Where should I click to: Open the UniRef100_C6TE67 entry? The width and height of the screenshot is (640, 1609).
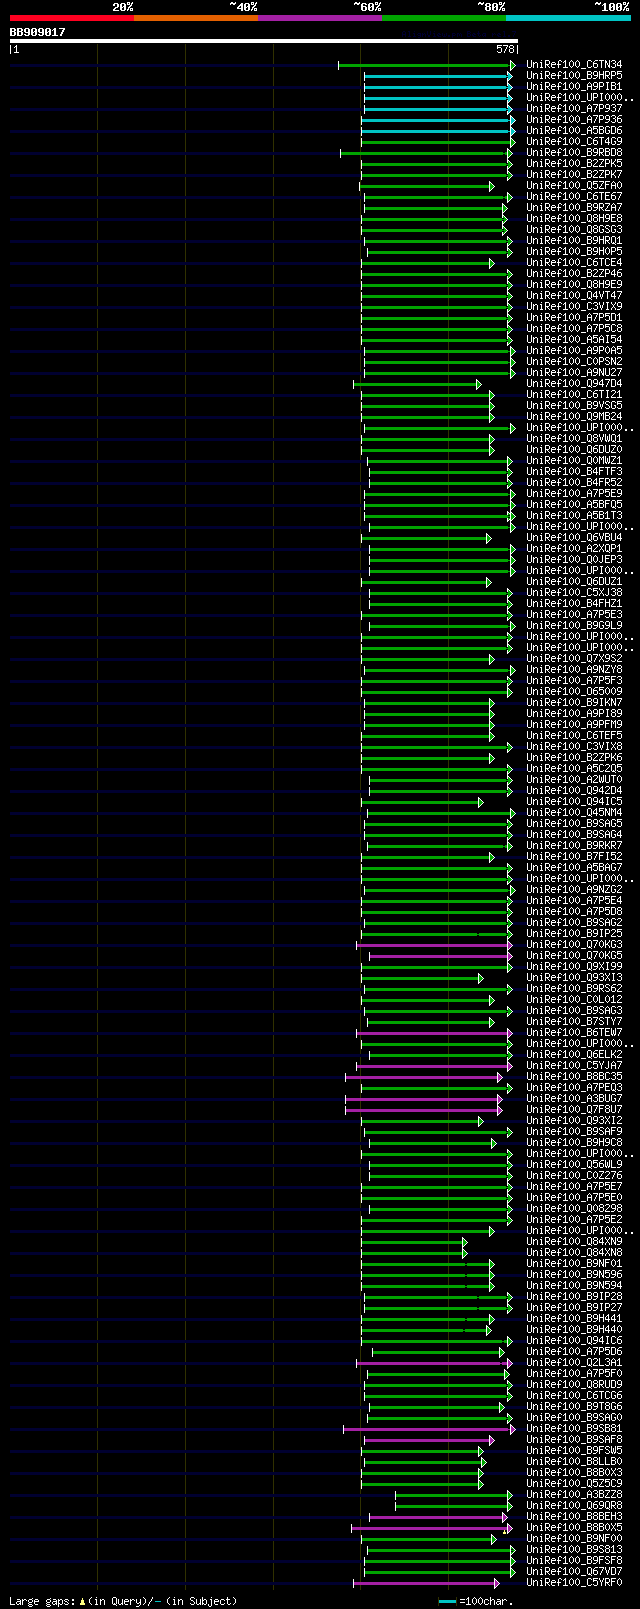[x=574, y=197]
